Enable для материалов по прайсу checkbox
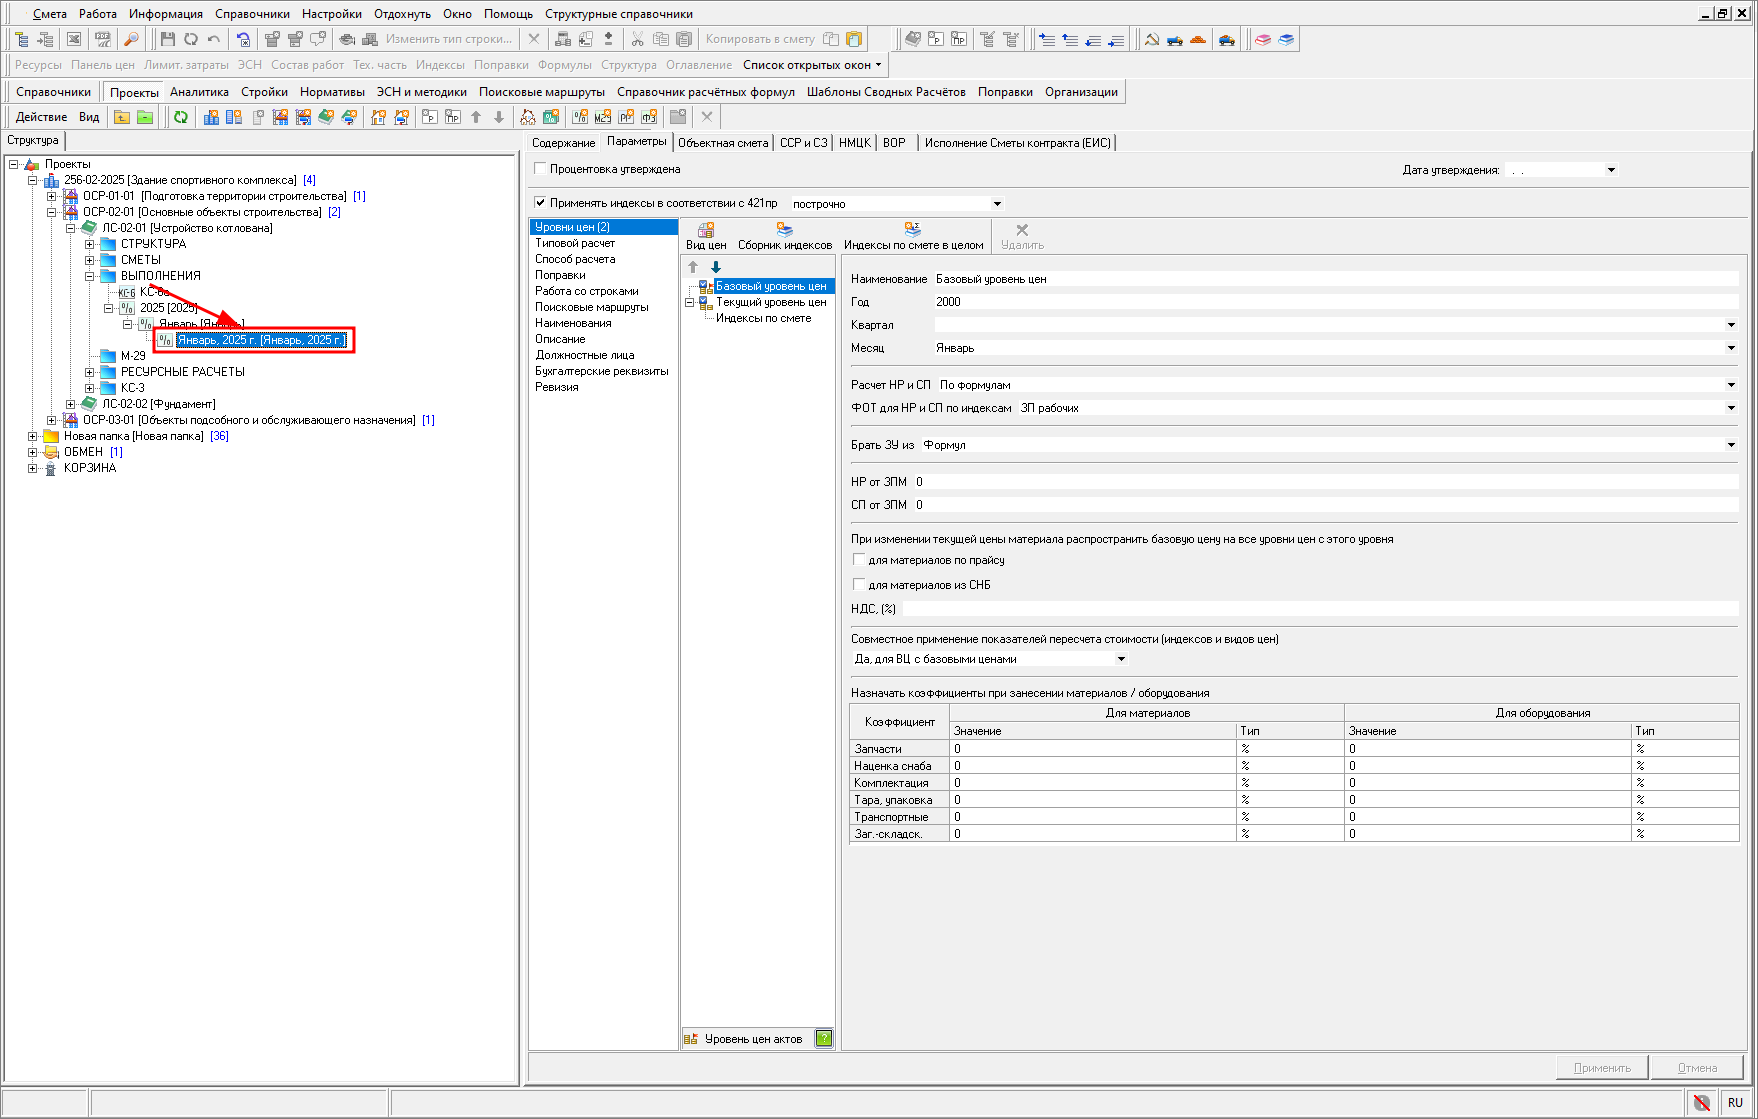 coord(859,560)
